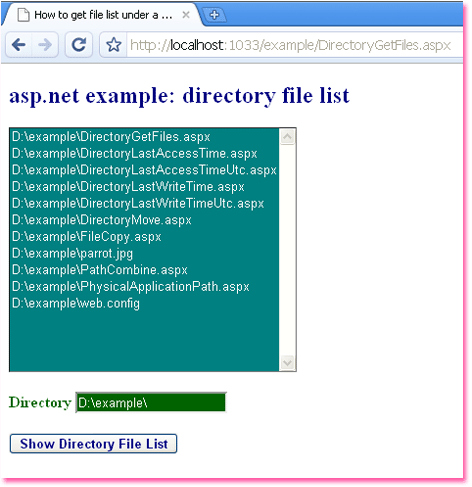Select DirectoryGetFiles.aspx in the list
Viewport: 472px width, 487px height.
pyautogui.click(x=144, y=137)
